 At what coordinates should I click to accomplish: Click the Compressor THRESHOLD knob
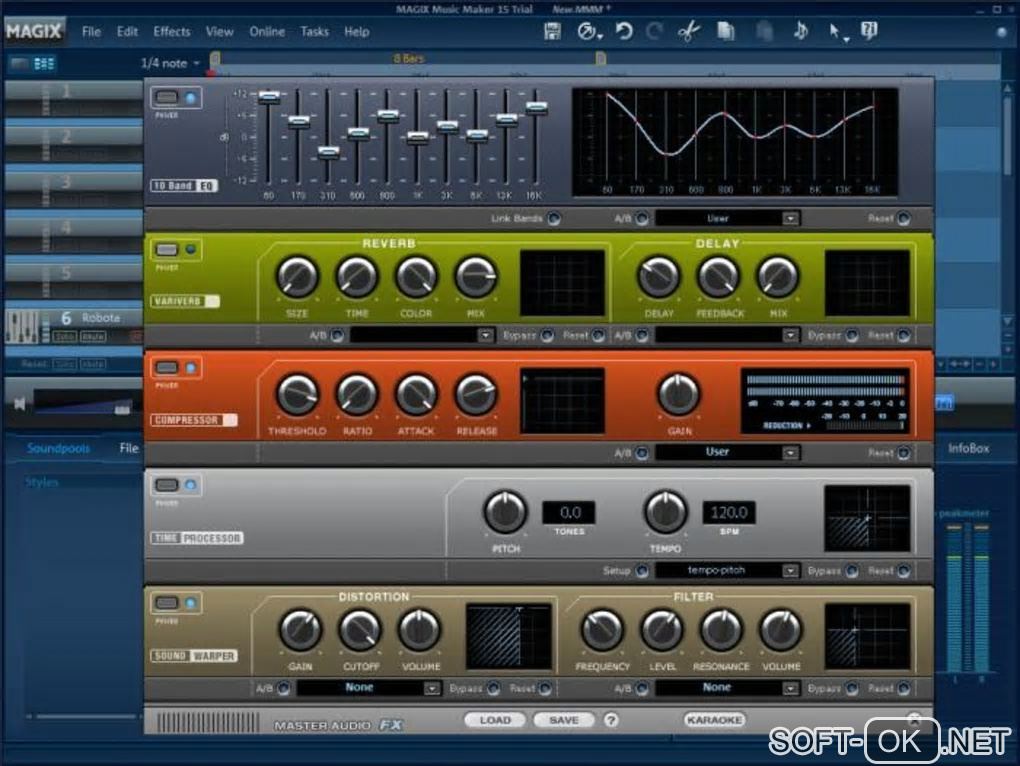click(x=297, y=394)
